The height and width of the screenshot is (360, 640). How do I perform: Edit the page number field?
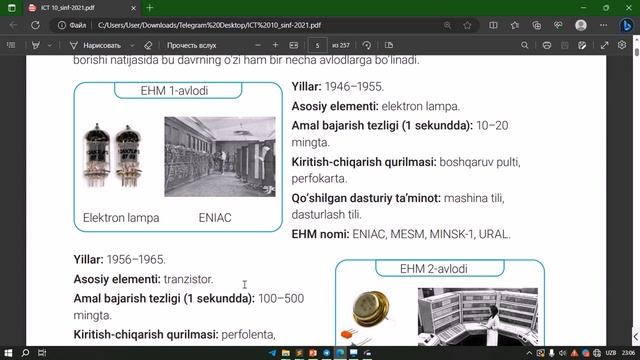click(317, 45)
